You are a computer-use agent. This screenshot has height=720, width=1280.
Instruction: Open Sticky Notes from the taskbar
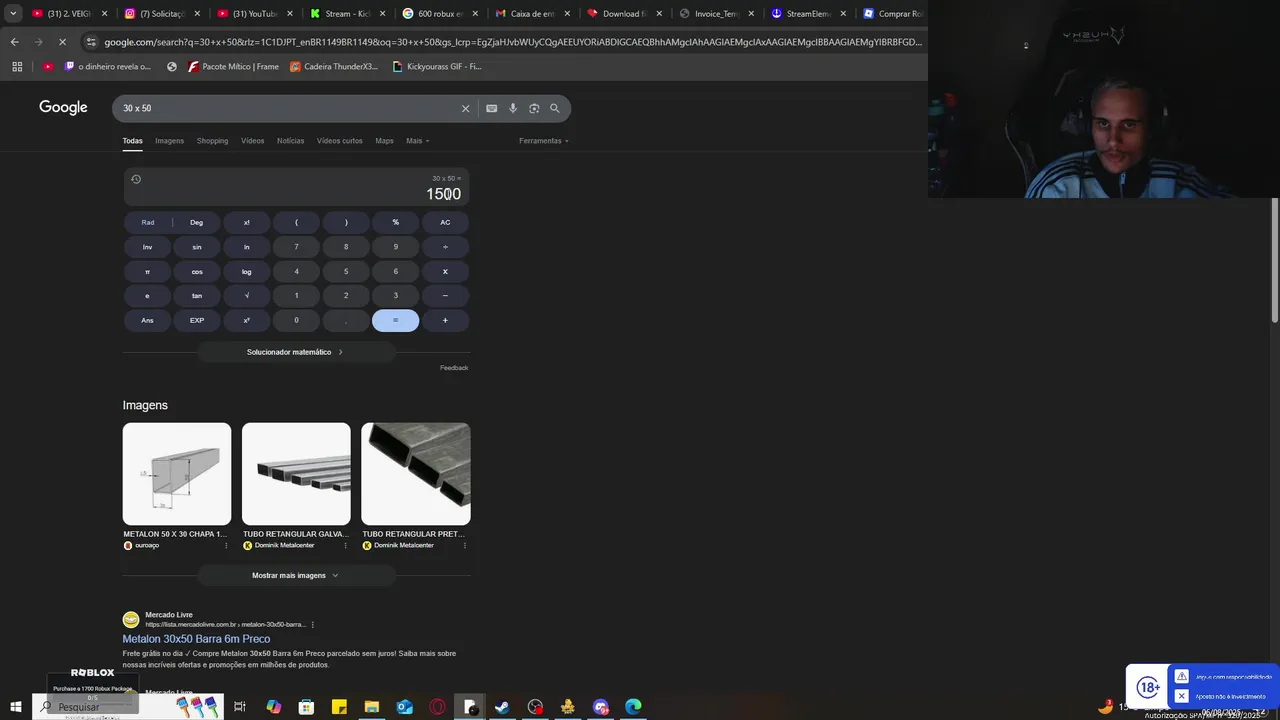[339, 707]
